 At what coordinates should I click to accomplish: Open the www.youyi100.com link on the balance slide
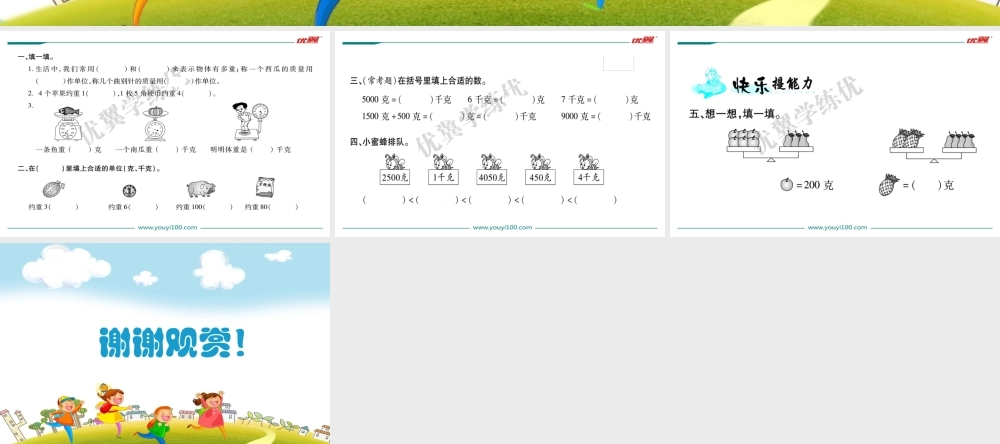[837, 227]
